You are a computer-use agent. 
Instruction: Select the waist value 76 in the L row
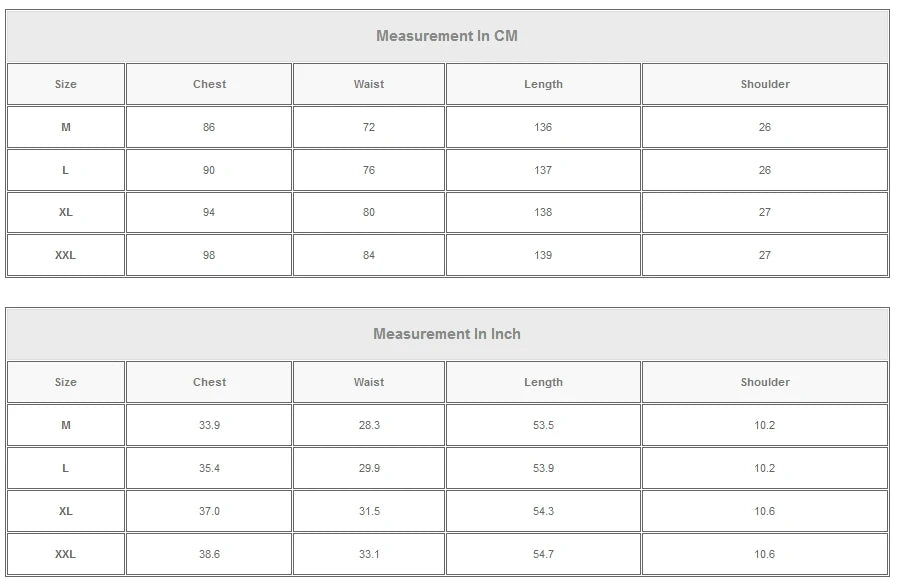click(369, 170)
